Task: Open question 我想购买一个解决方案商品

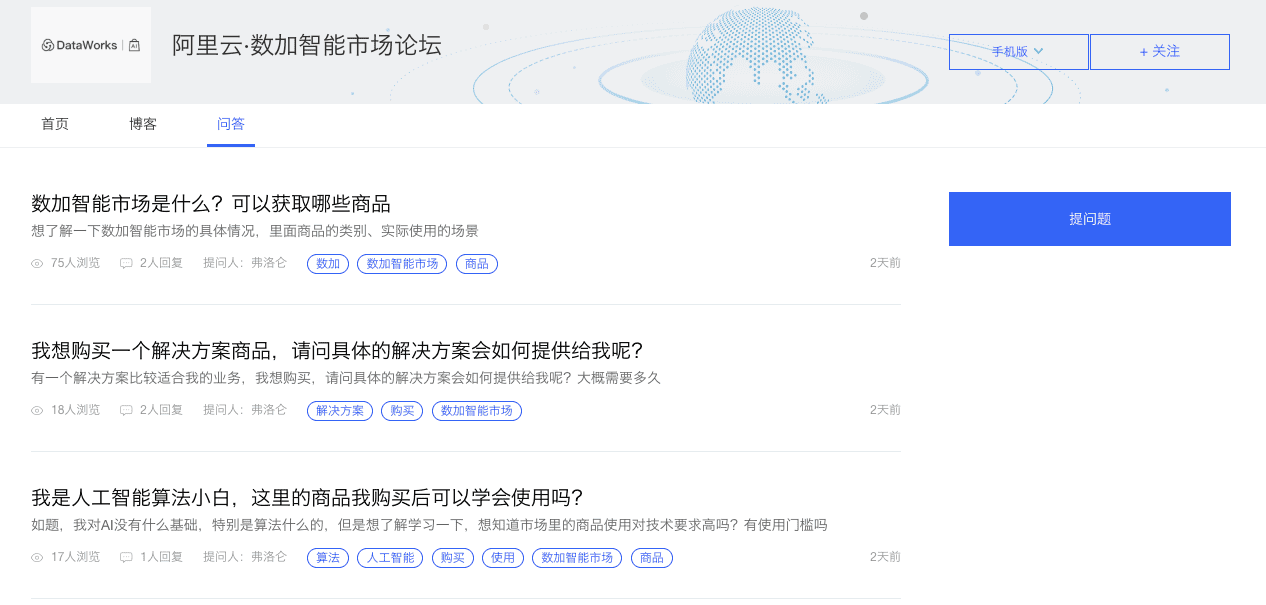Action: tap(337, 351)
